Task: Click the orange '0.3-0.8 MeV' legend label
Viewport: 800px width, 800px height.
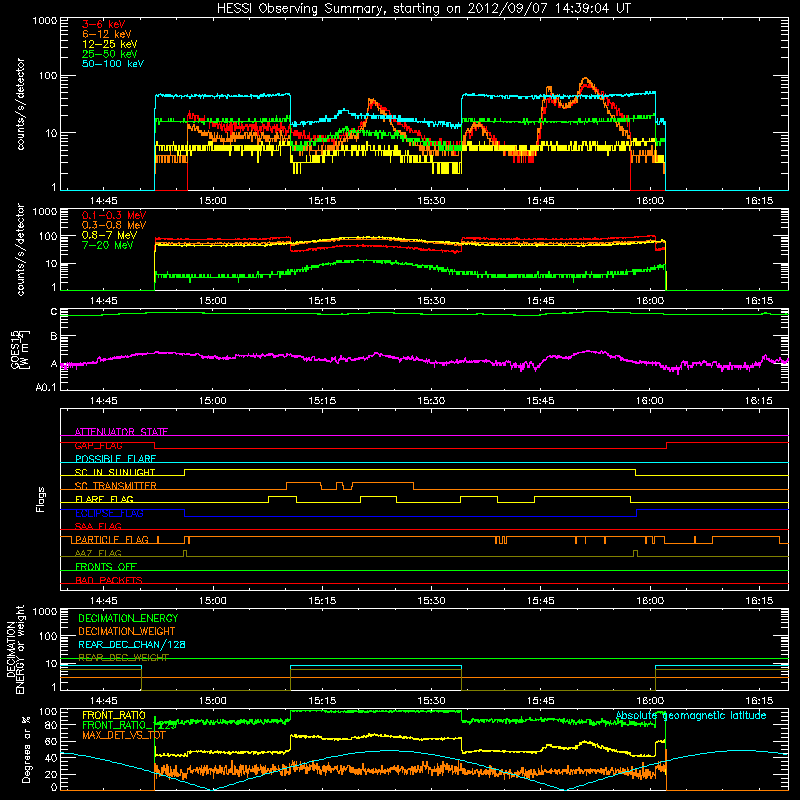Action: 114,225
